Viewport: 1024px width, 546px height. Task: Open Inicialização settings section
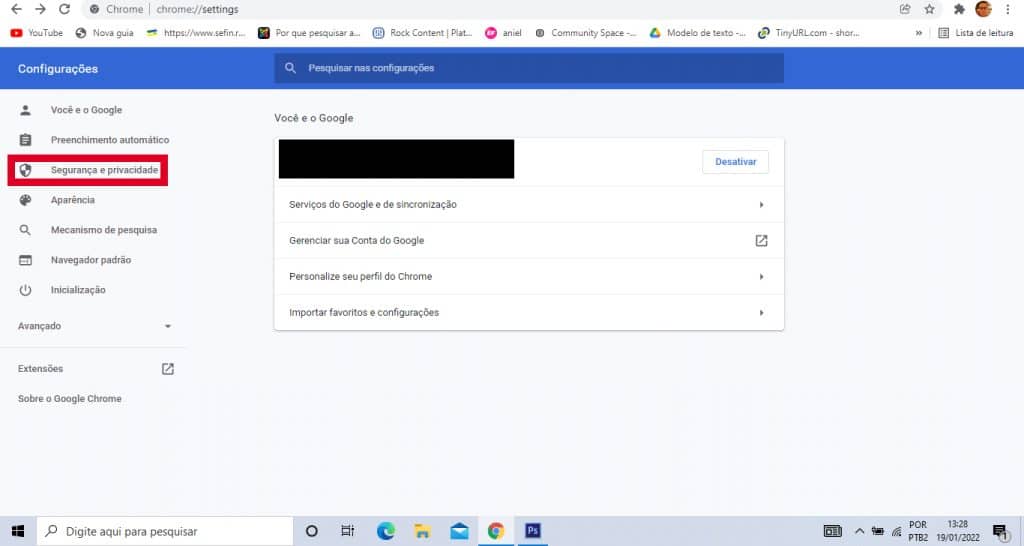(78, 290)
